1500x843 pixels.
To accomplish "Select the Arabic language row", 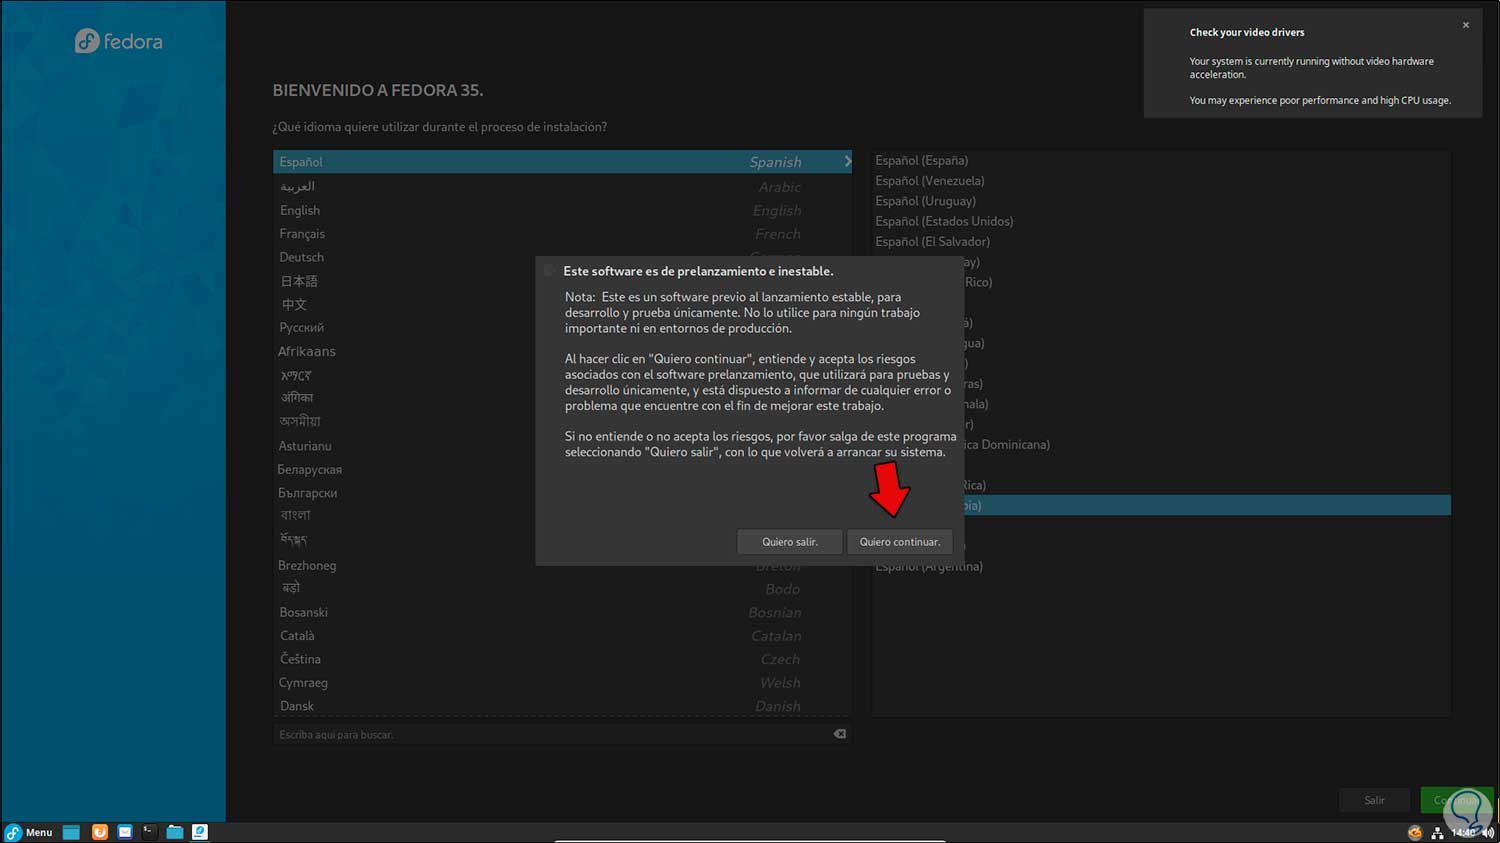I will click(x=562, y=187).
